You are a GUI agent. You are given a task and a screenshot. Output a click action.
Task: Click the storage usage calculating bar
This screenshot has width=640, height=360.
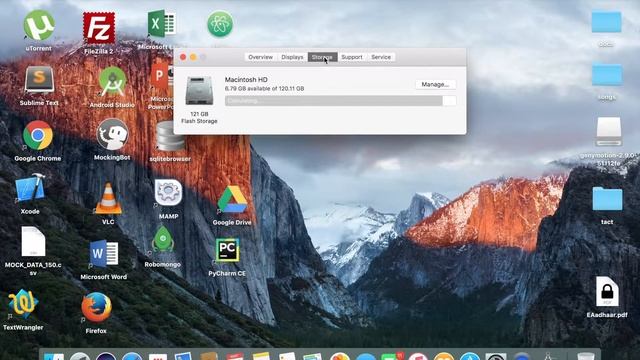coord(340,101)
